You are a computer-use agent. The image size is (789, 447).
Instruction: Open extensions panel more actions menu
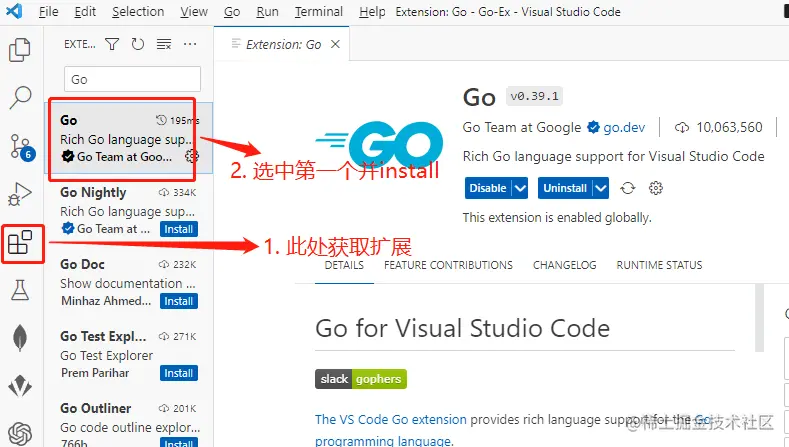190,44
